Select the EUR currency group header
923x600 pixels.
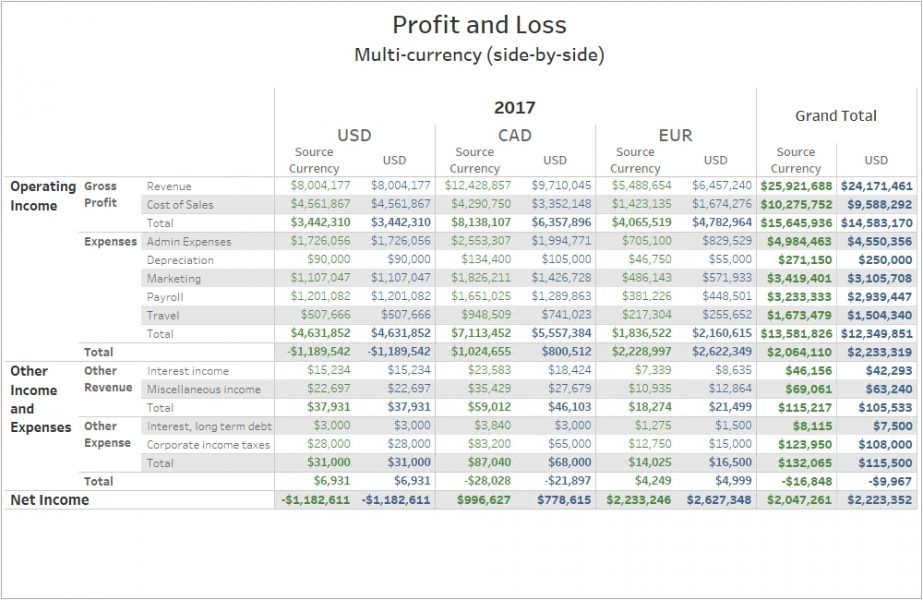point(675,135)
